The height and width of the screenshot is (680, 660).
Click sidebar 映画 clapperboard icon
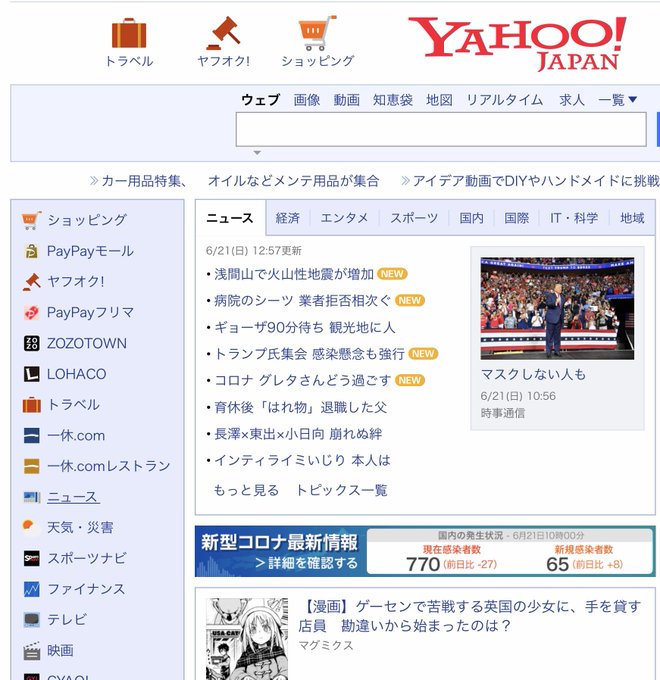(32, 651)
